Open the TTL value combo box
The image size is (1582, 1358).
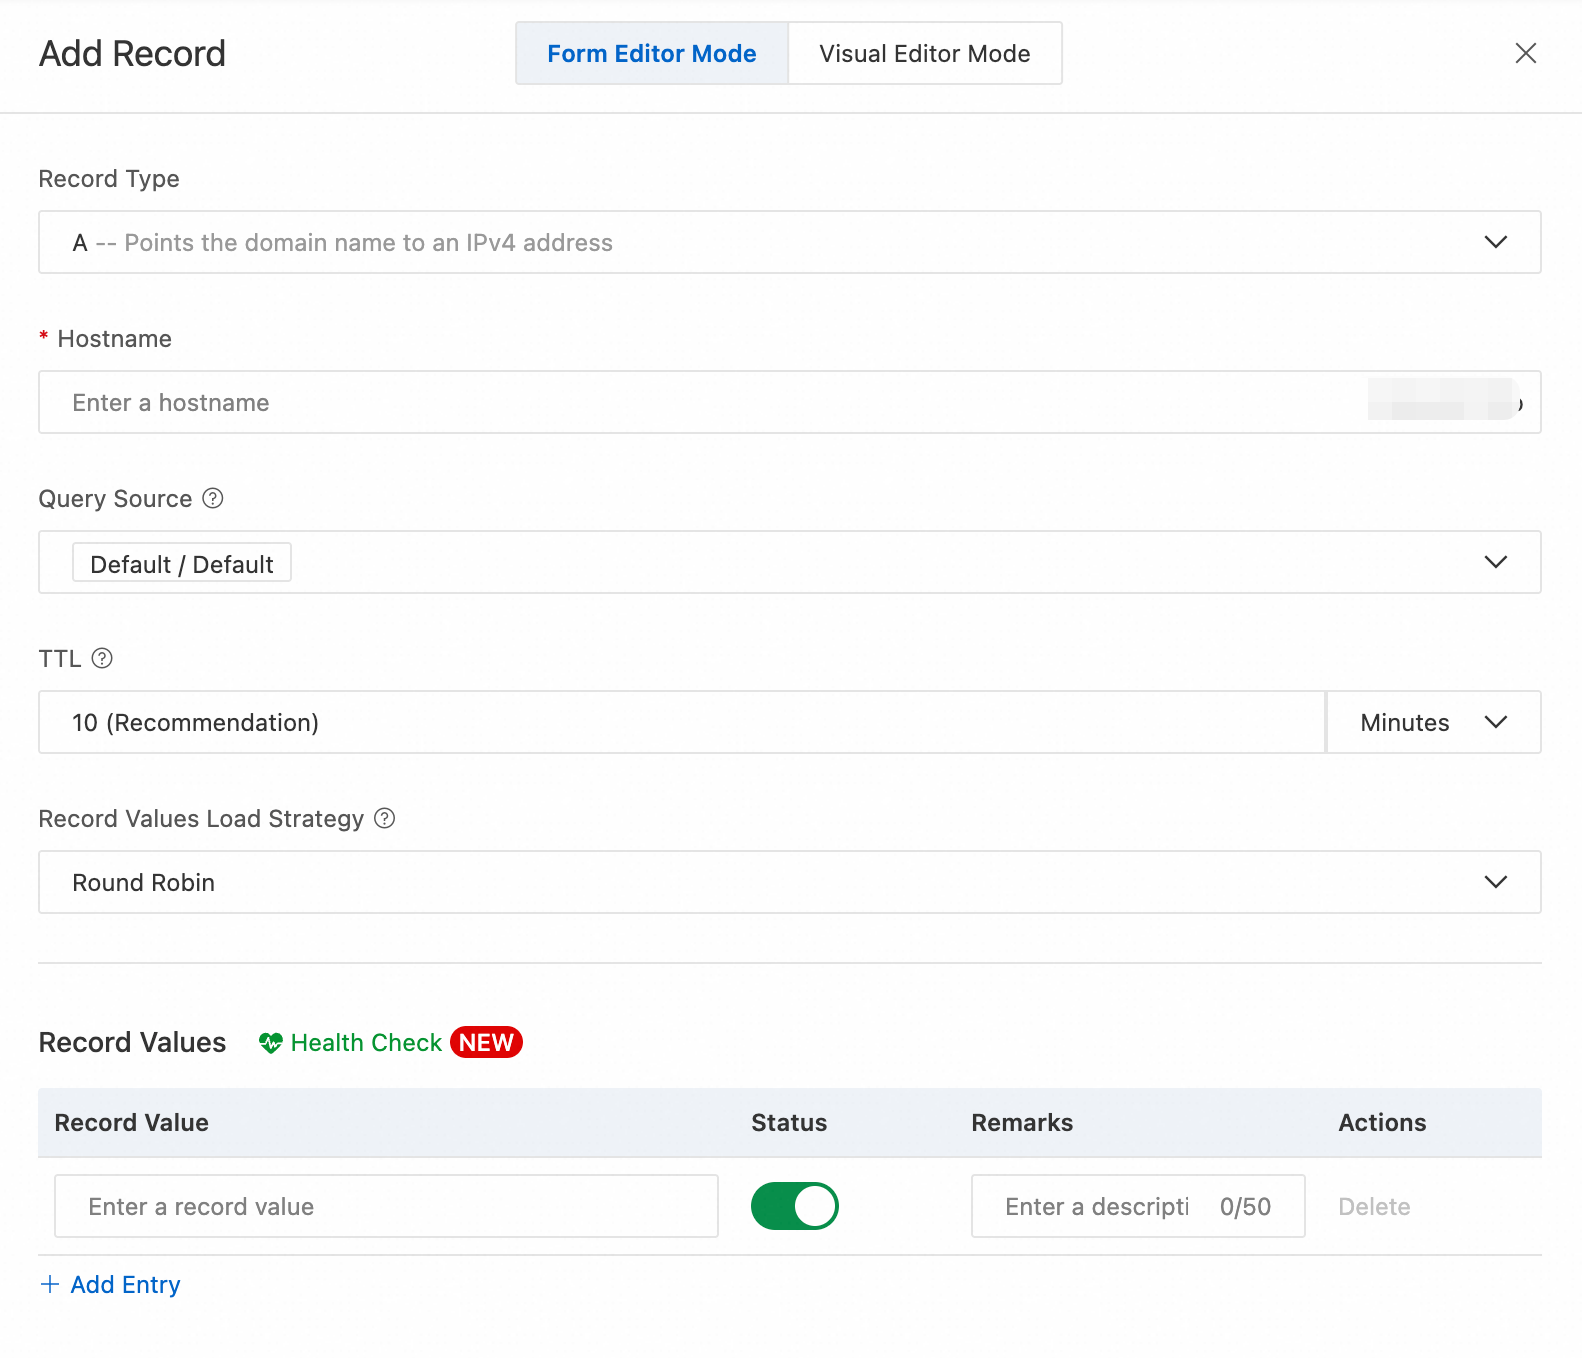tap(682, 722)
